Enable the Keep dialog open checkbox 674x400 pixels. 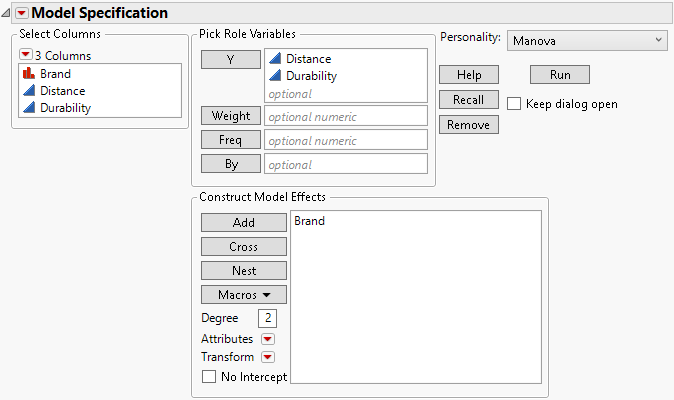514,103
